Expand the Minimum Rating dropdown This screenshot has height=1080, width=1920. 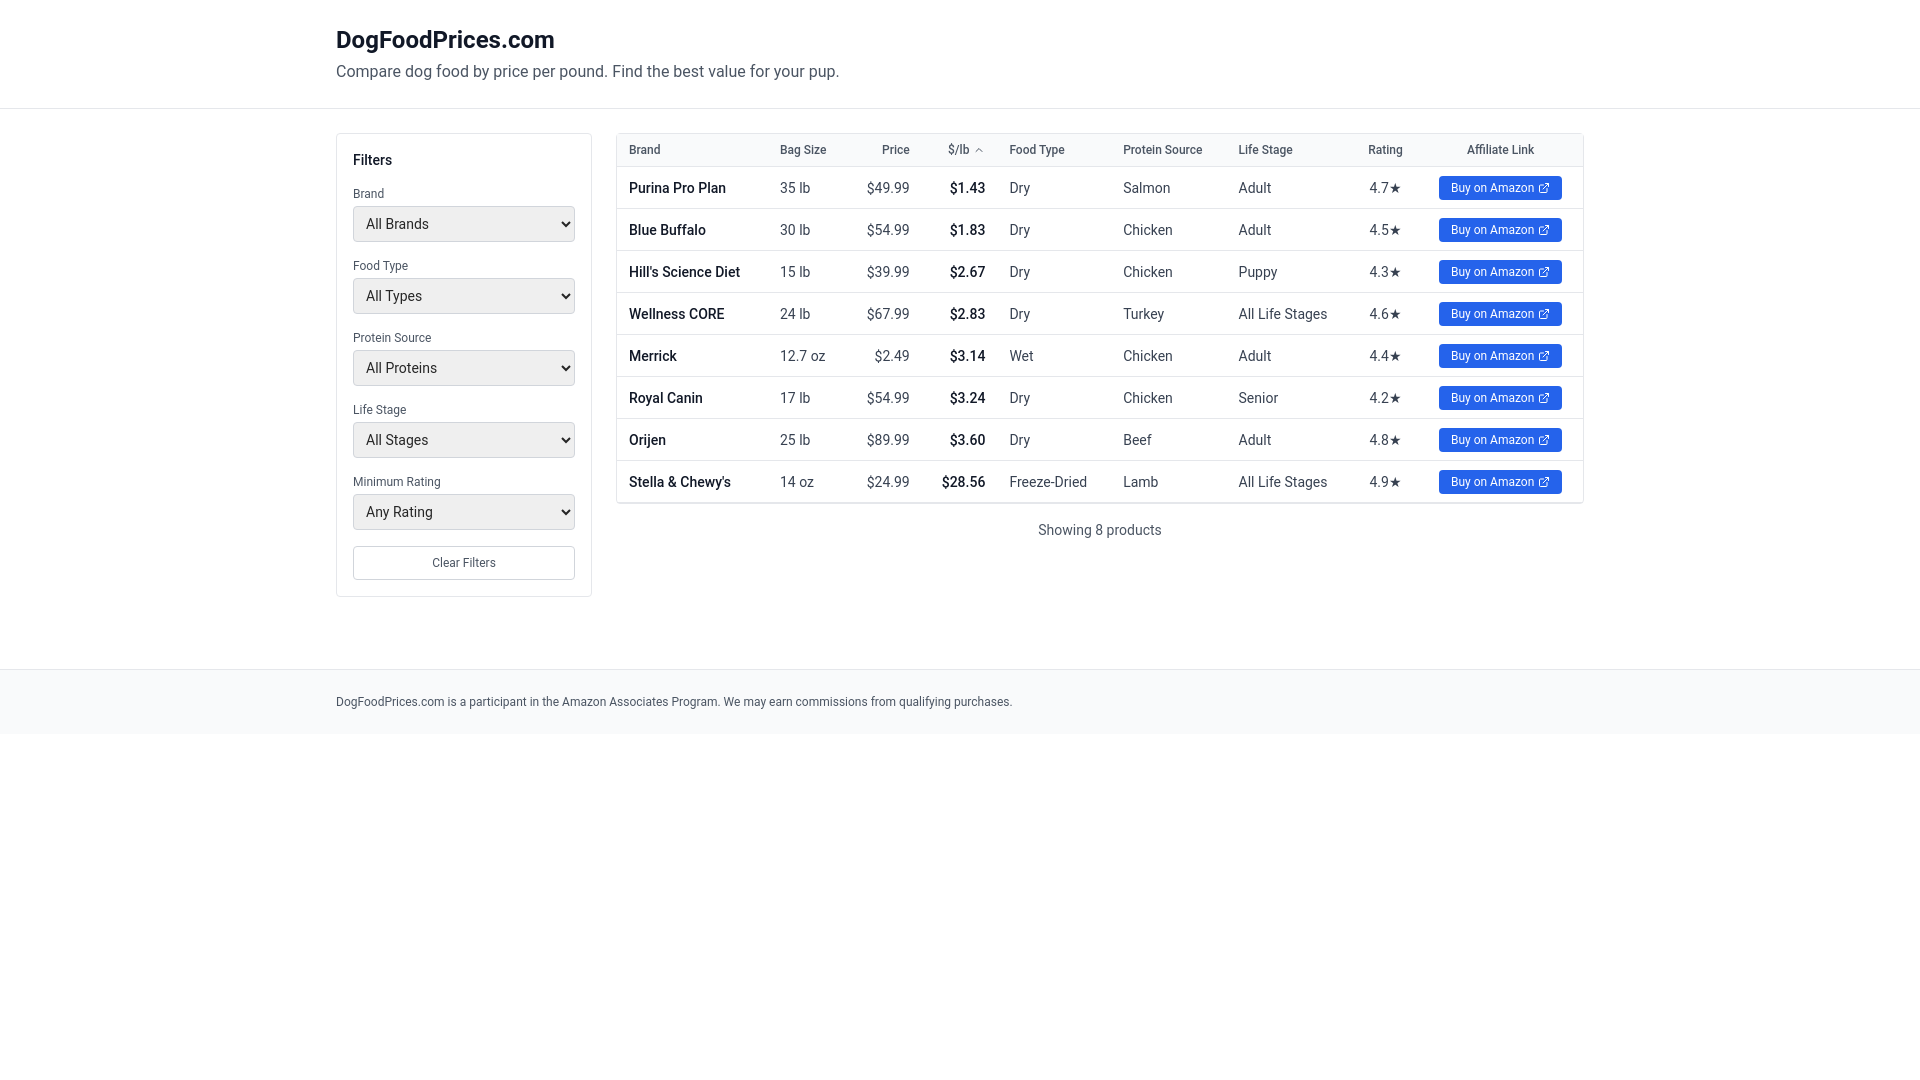[464, 512]
